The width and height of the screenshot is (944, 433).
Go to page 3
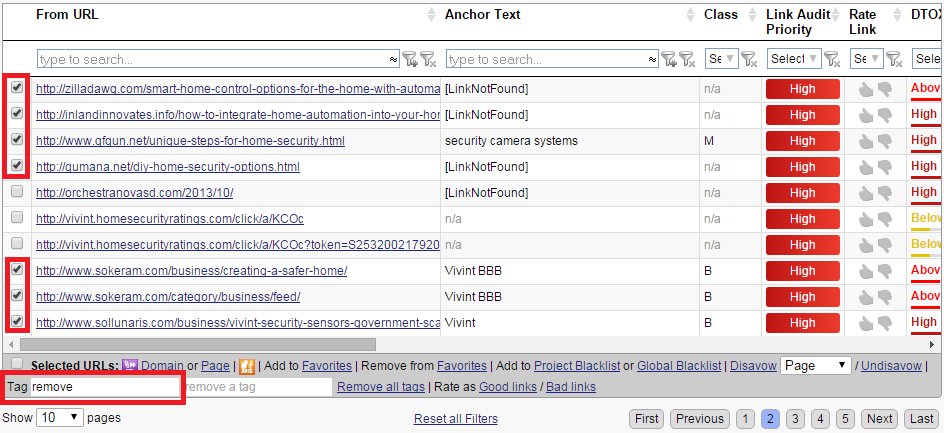[x=795, y=419]
